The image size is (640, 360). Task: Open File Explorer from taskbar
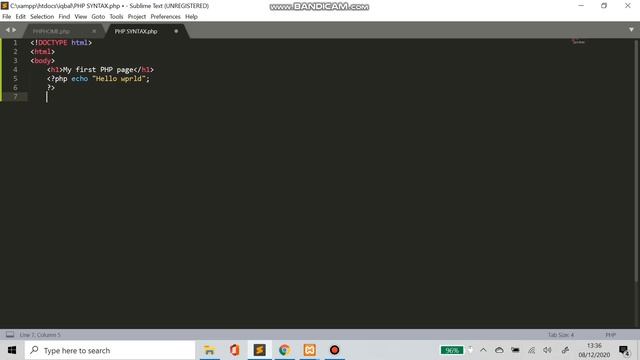209,350
